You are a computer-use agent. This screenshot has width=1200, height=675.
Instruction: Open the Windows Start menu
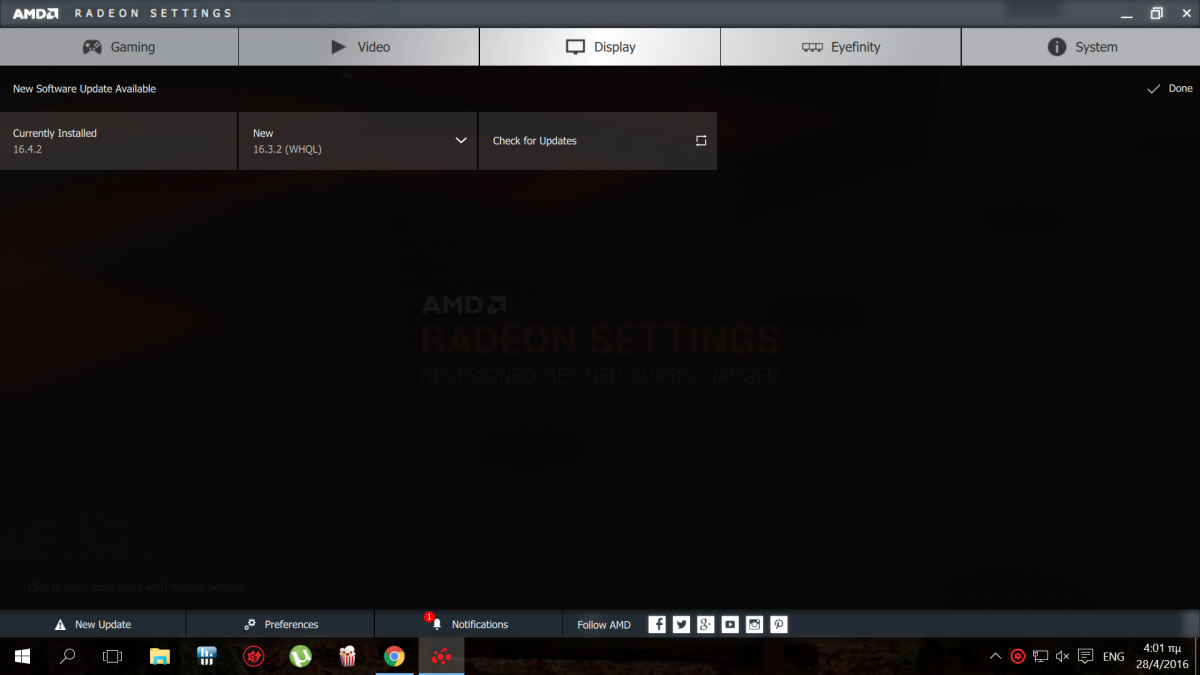[22, 657]
